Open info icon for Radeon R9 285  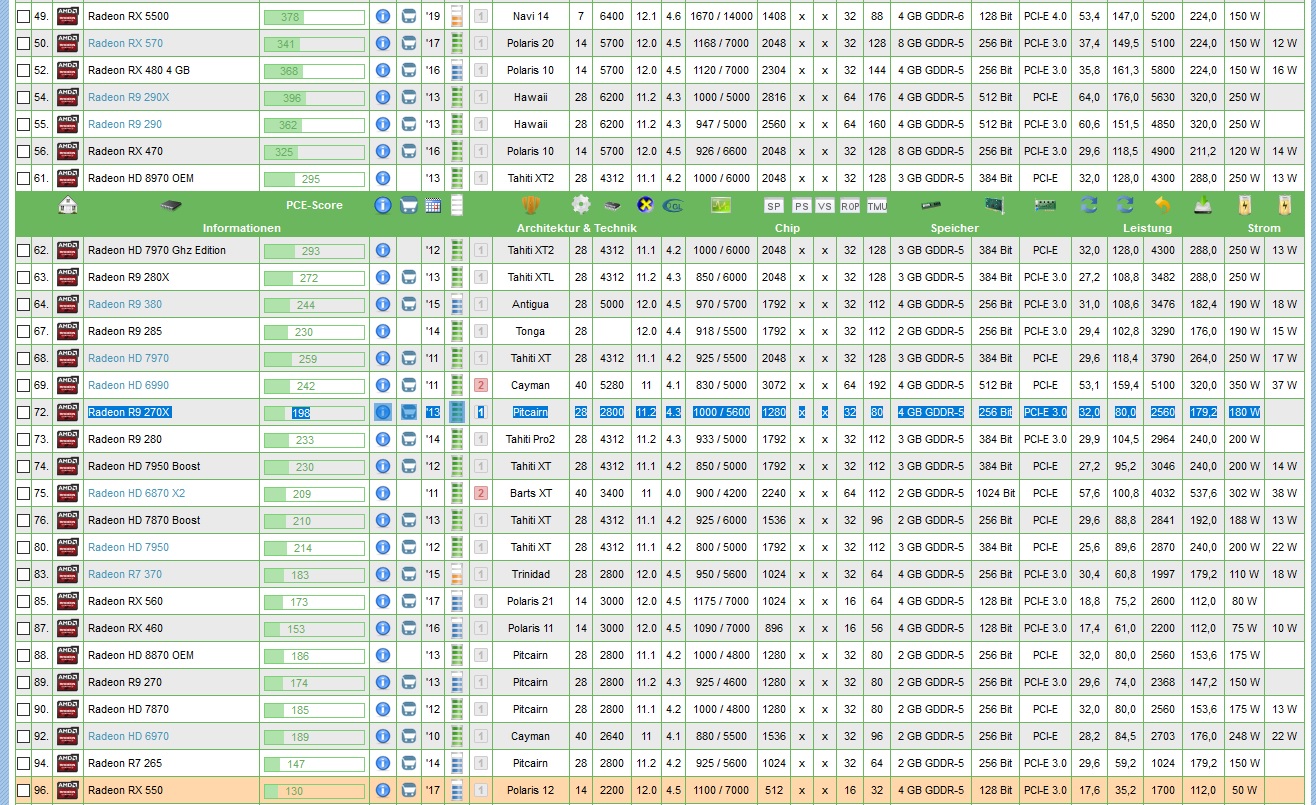click(383, 331)
